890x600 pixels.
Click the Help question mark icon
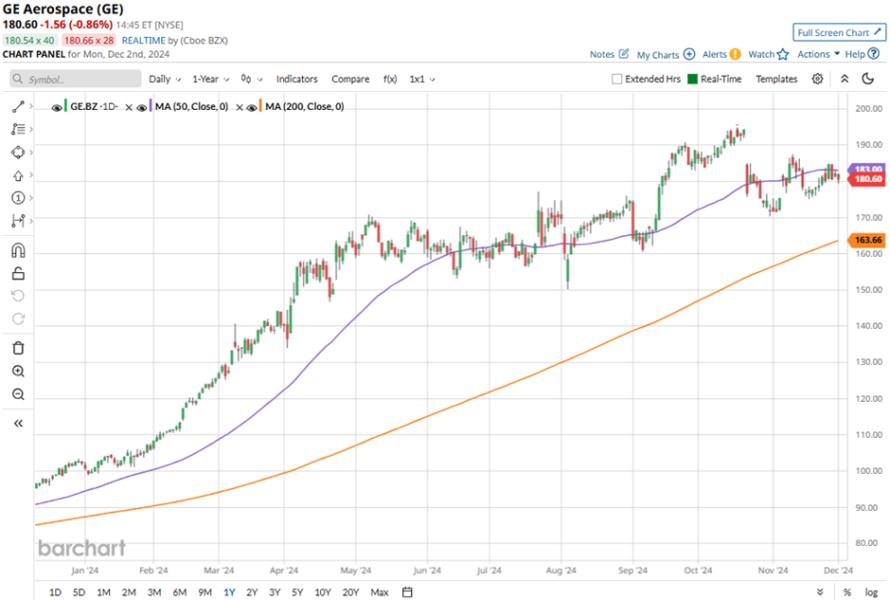(x=874, y=54)
